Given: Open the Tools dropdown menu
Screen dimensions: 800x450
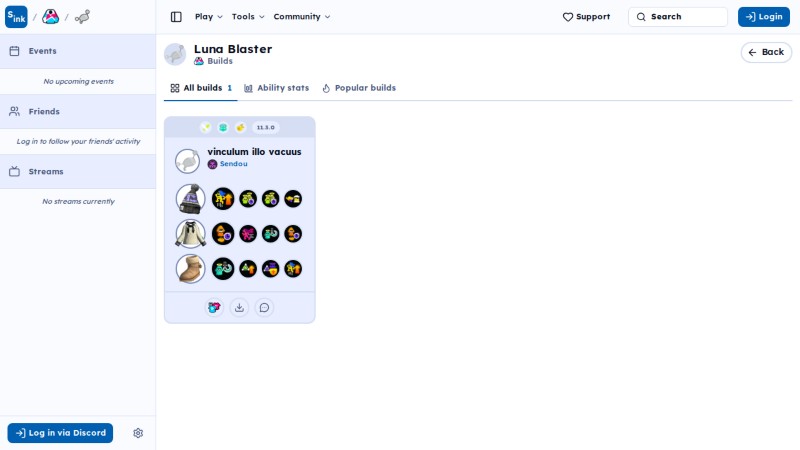Looking at the screenshot, I should point(248,17).
